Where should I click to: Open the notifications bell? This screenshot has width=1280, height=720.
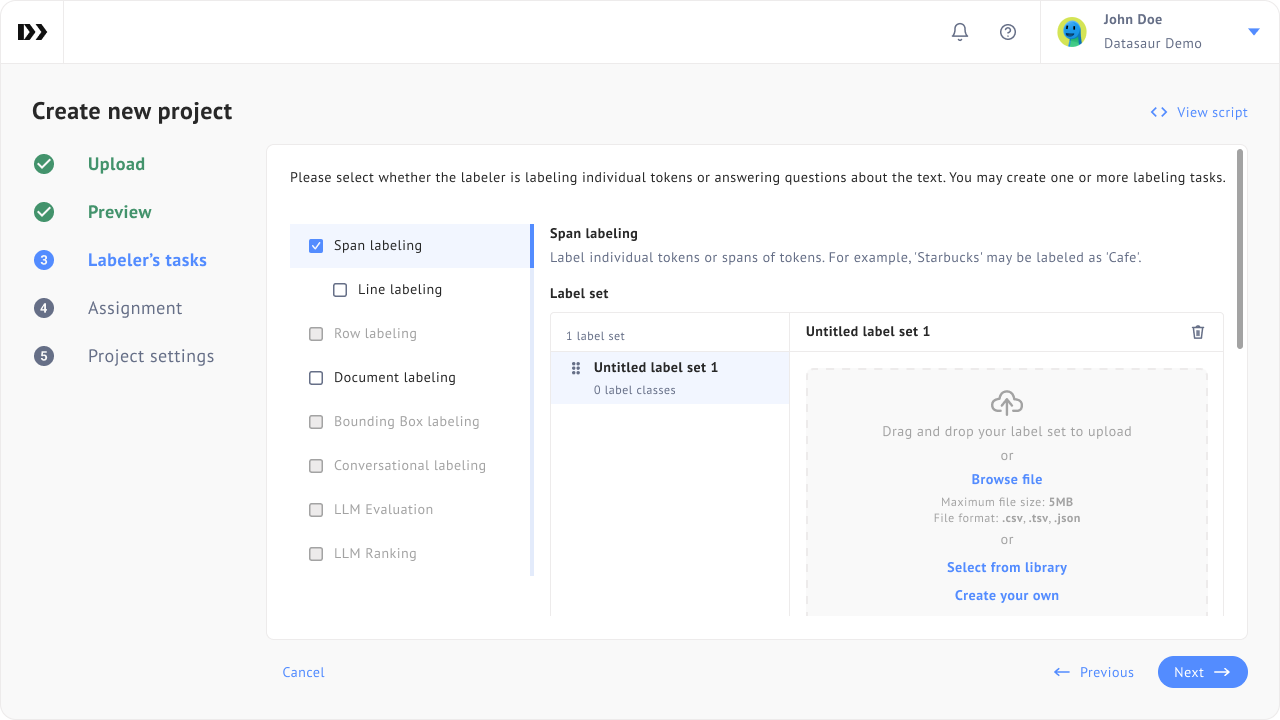pyautogui.click(x=960, y=32)
